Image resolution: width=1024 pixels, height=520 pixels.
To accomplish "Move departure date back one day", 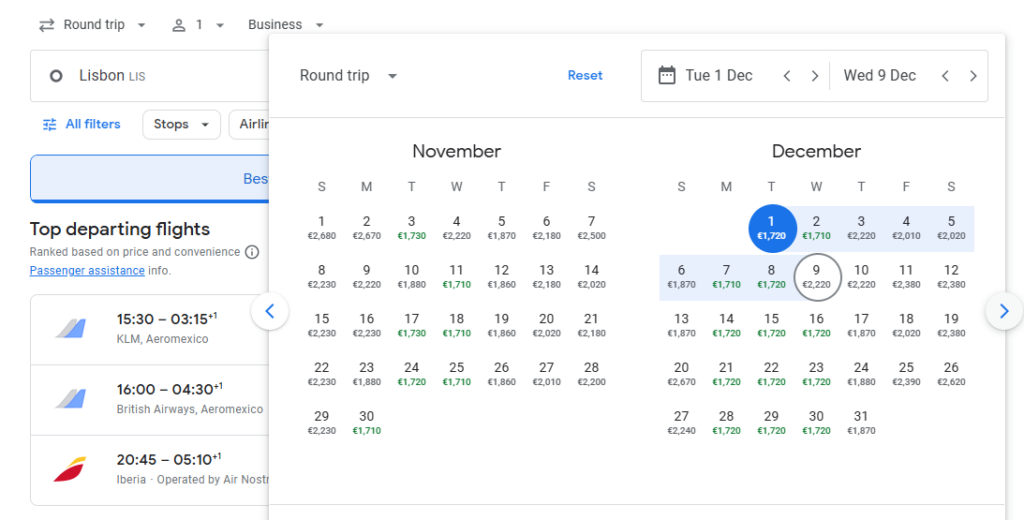I will [787, 76].
